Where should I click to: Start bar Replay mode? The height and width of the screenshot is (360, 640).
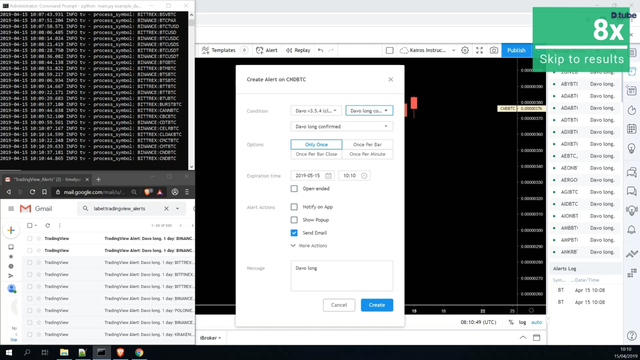pos(298,50)
